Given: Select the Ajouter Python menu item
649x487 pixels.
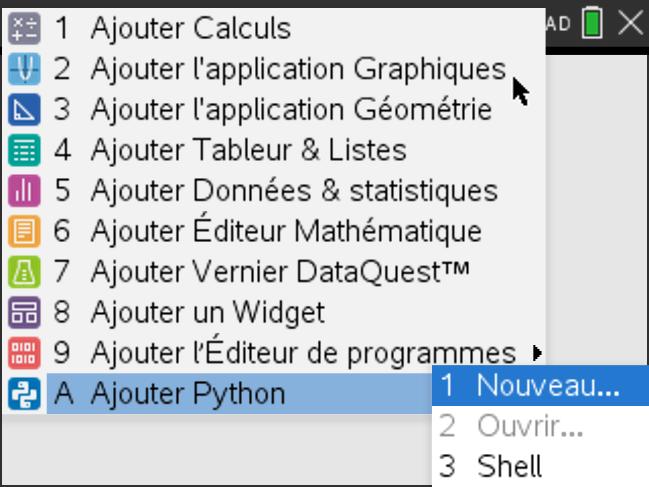Looking at the screenshot, I should point(187,393).
